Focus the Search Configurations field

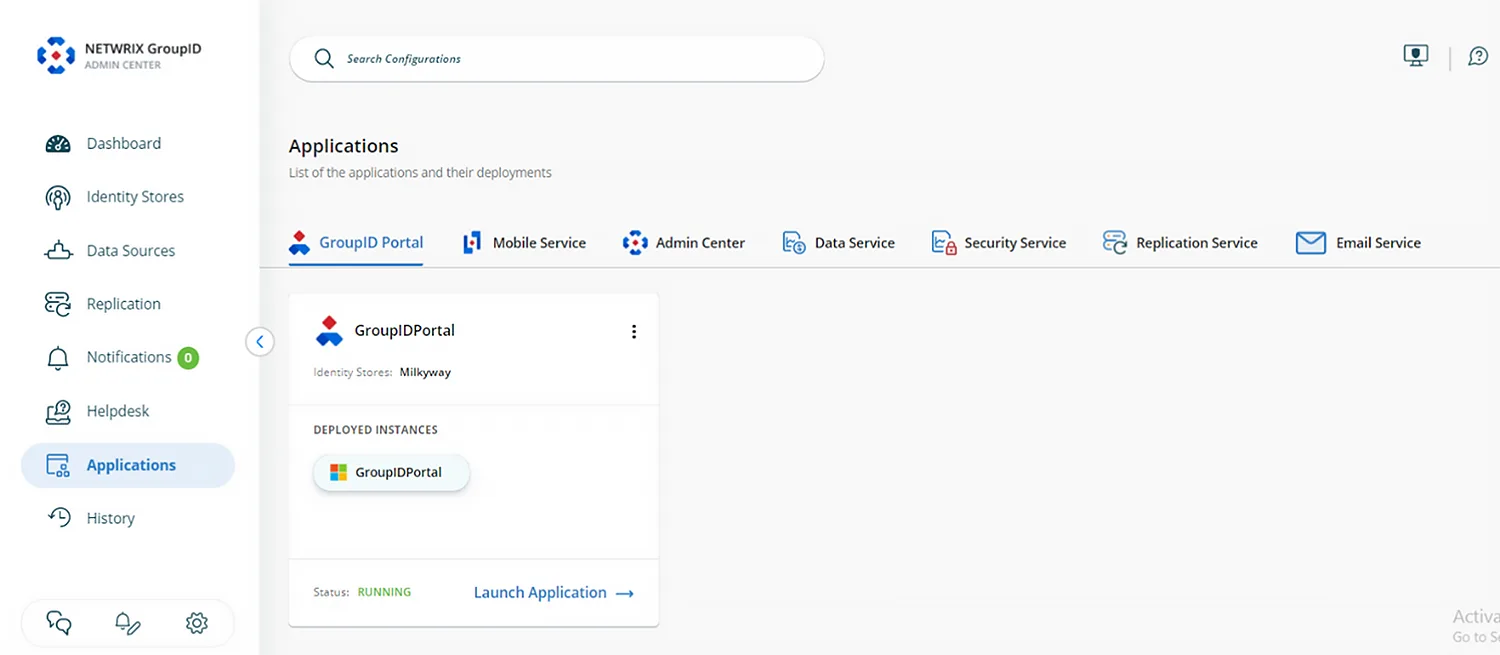556,59
